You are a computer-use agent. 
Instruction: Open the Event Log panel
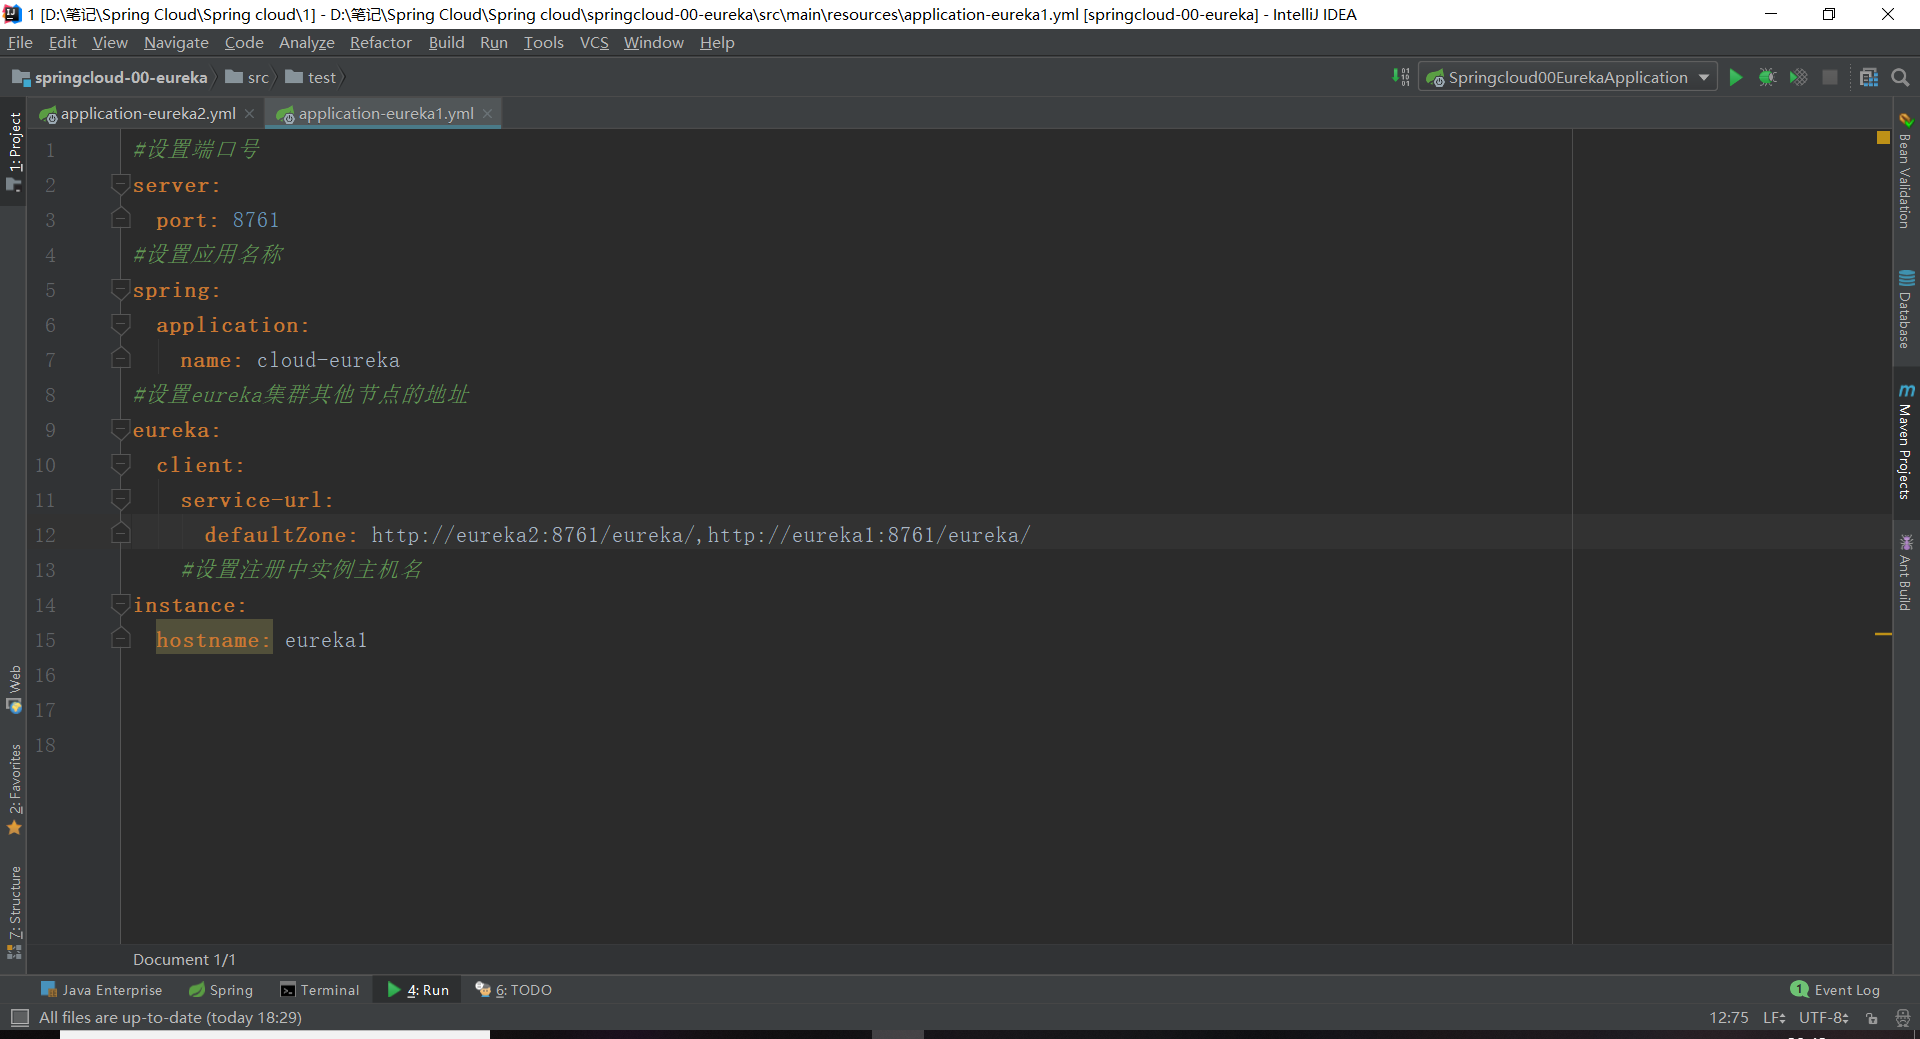(x=1835, y=990)
